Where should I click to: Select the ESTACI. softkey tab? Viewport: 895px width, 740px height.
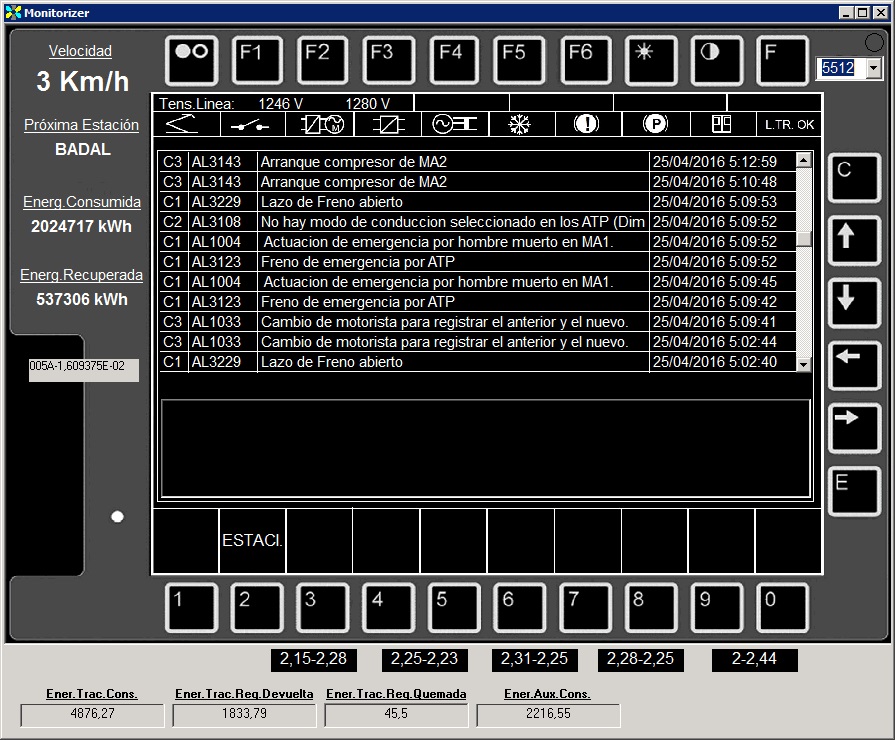pos(252,541)
